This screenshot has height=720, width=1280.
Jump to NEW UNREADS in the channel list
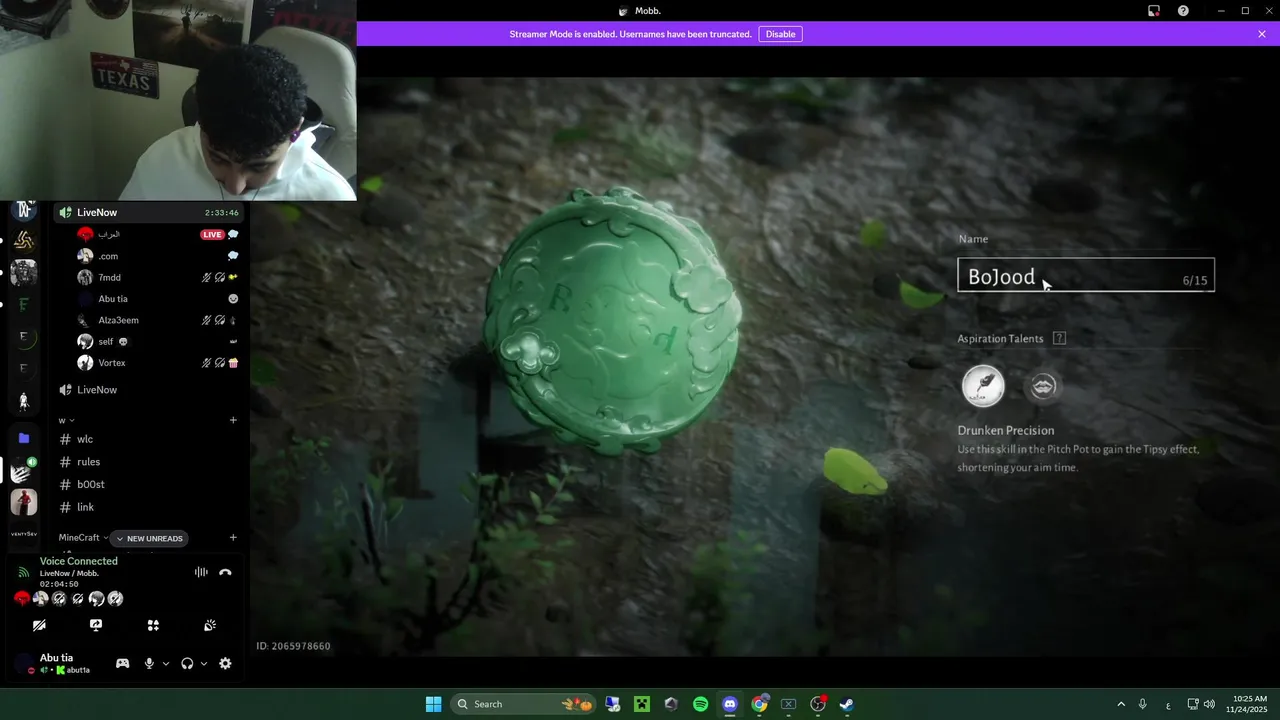tap(149, 538)
